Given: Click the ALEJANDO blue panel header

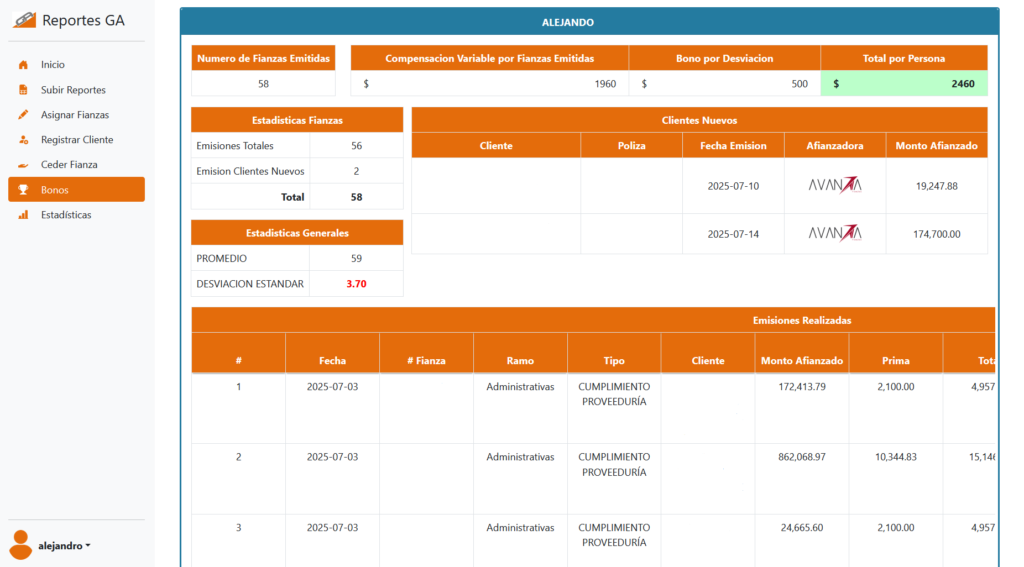Looking at the screenshot, I should point(589,21).
